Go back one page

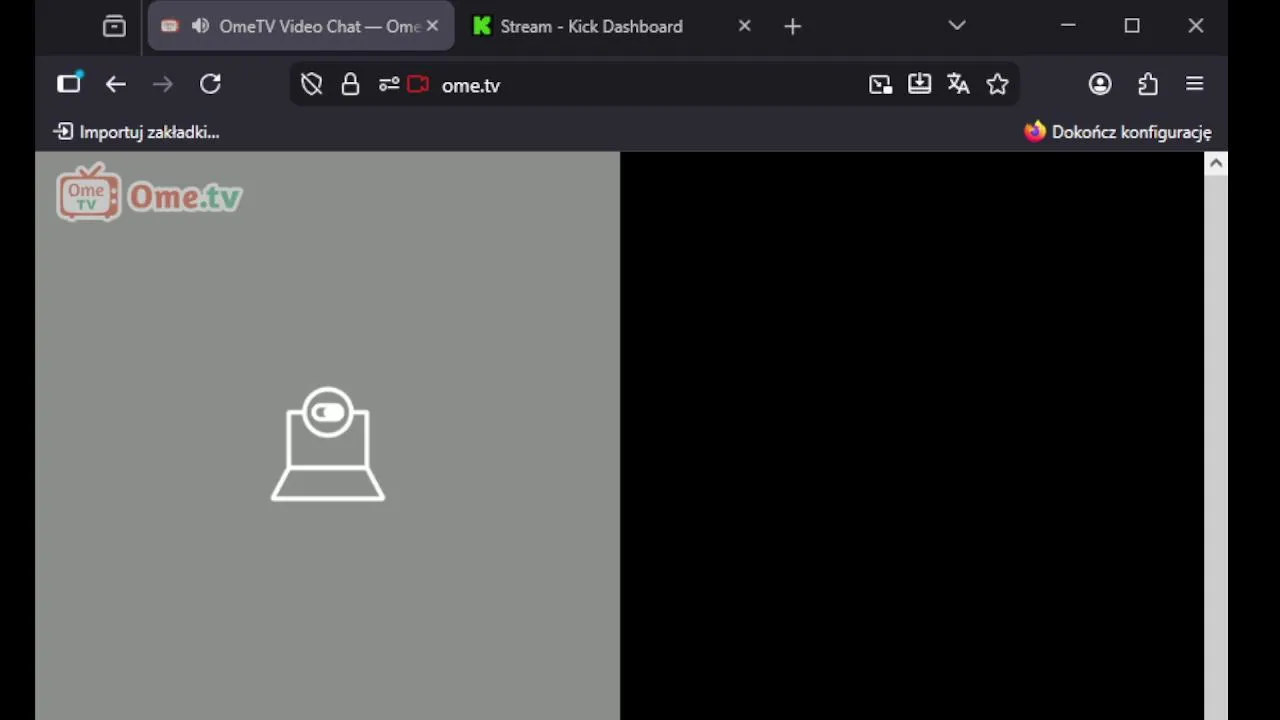116,85
